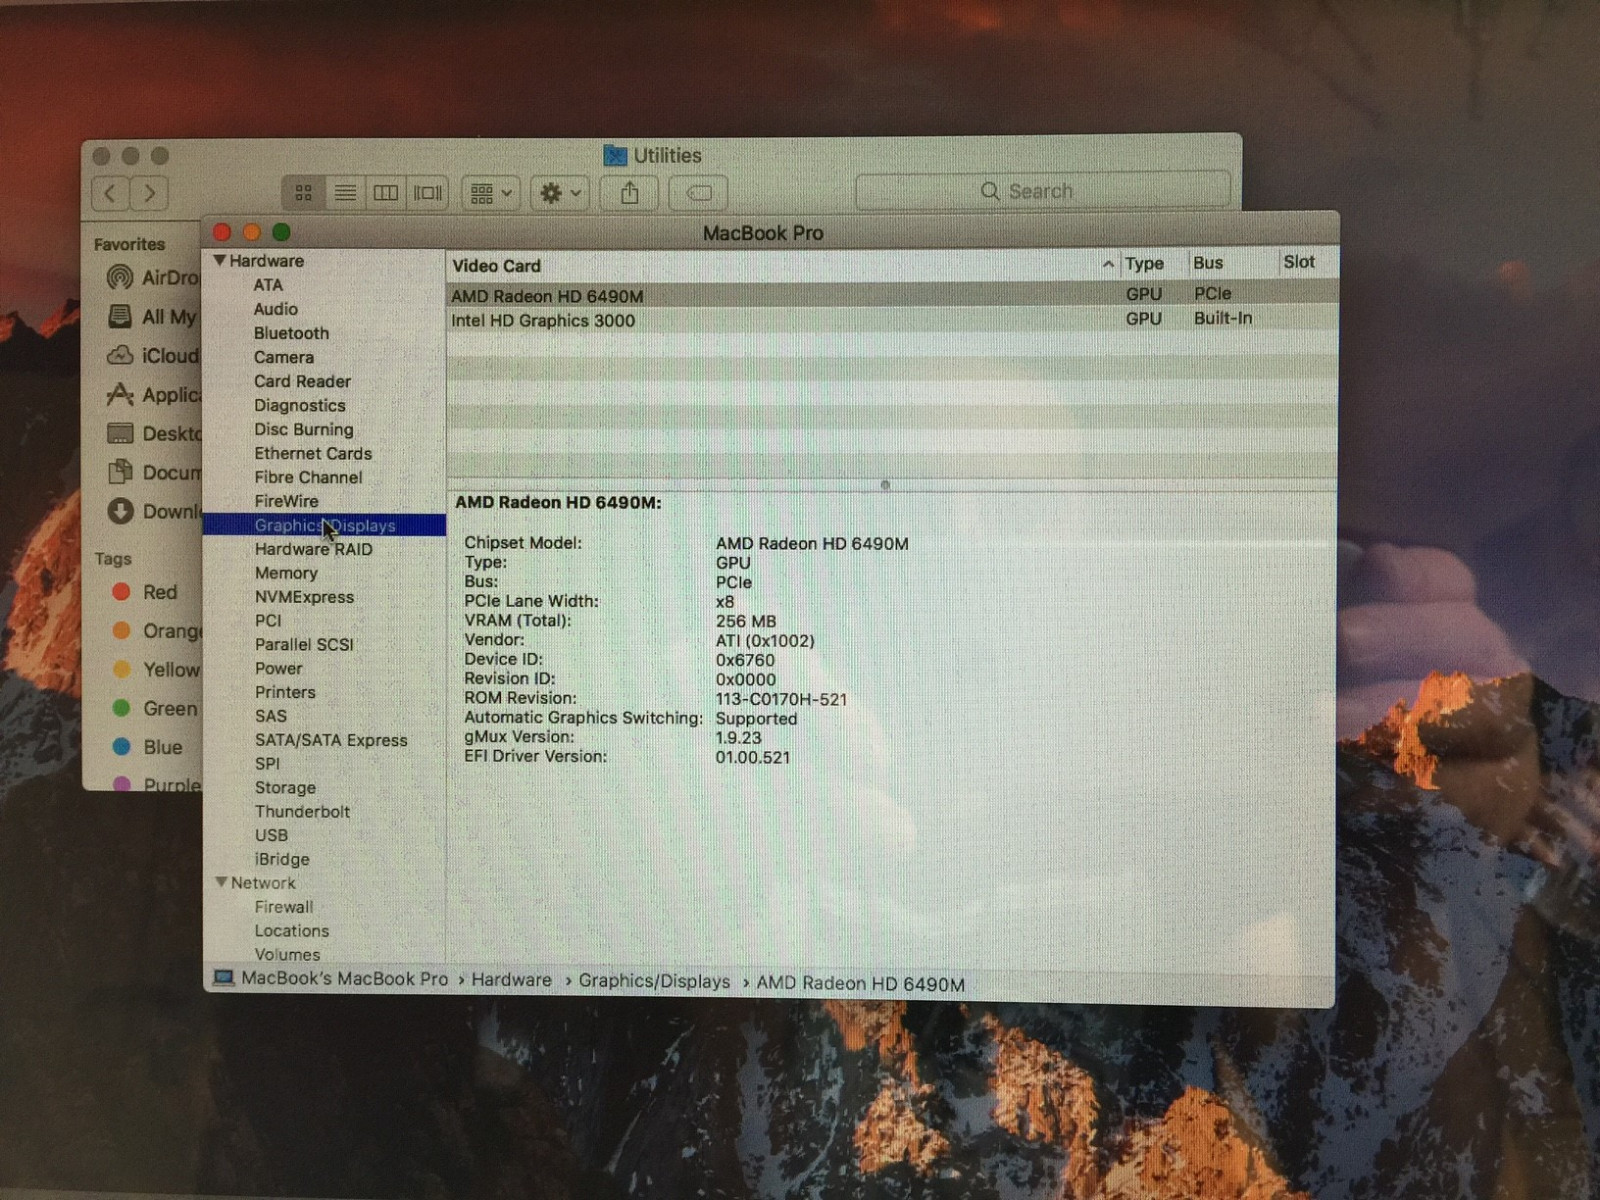The width and height of the screenshot is (1600, 1200).
Task: Select Power in the sidebar
Action: click(278, 668)
